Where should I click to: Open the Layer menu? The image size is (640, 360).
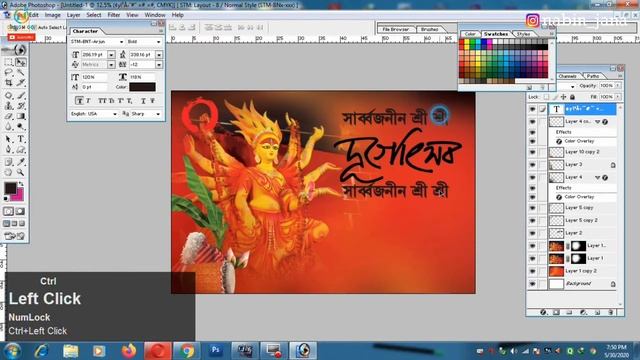73,15
